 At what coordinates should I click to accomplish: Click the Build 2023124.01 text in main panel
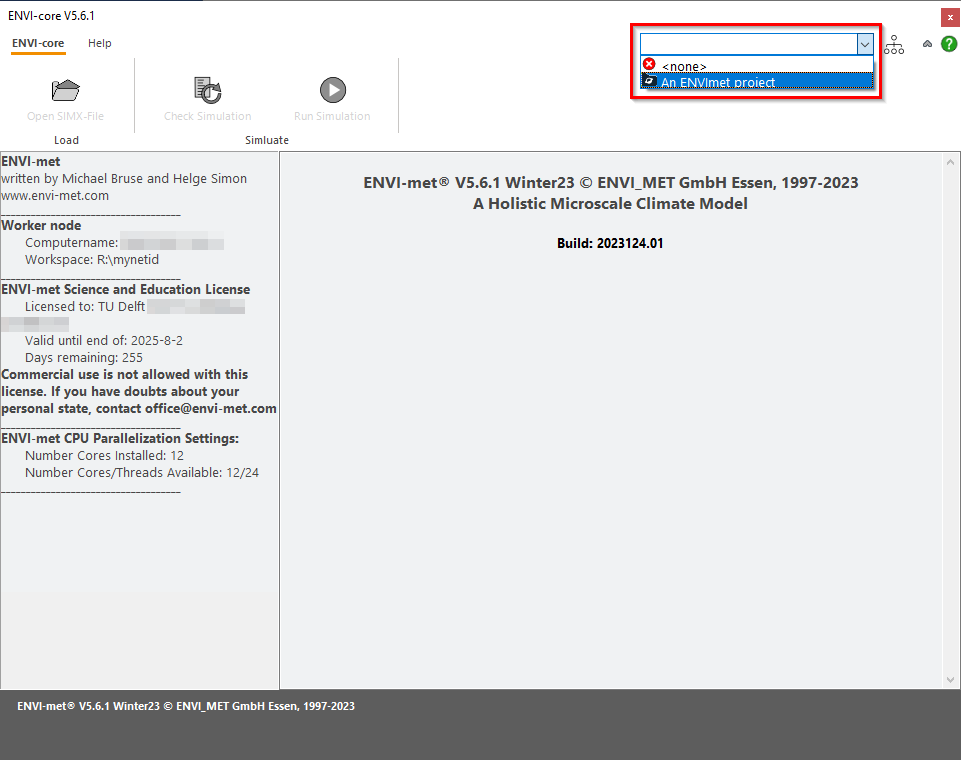(610, 243)
